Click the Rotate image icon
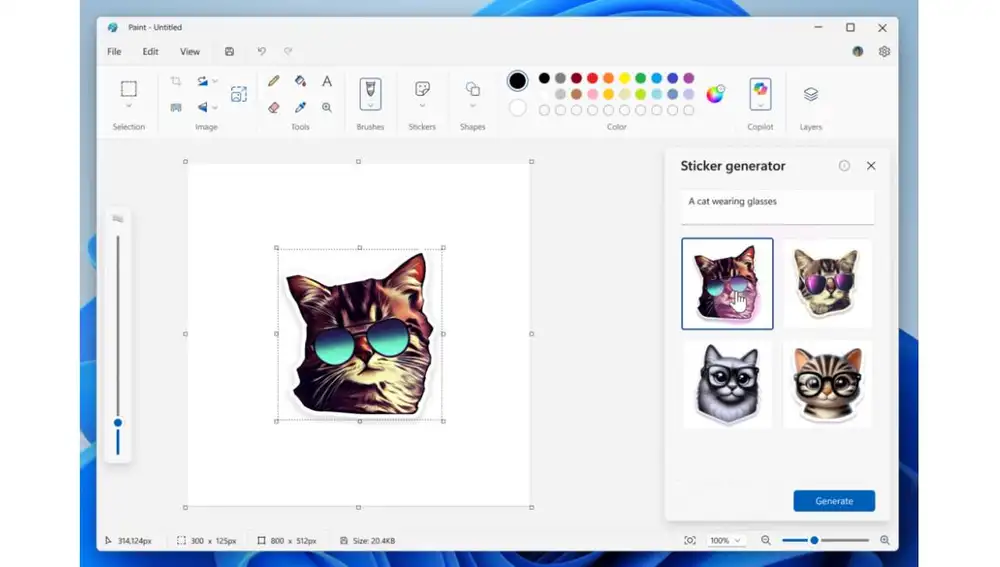The height and width of the screenshot is (567, 1000). pos(202,81)
